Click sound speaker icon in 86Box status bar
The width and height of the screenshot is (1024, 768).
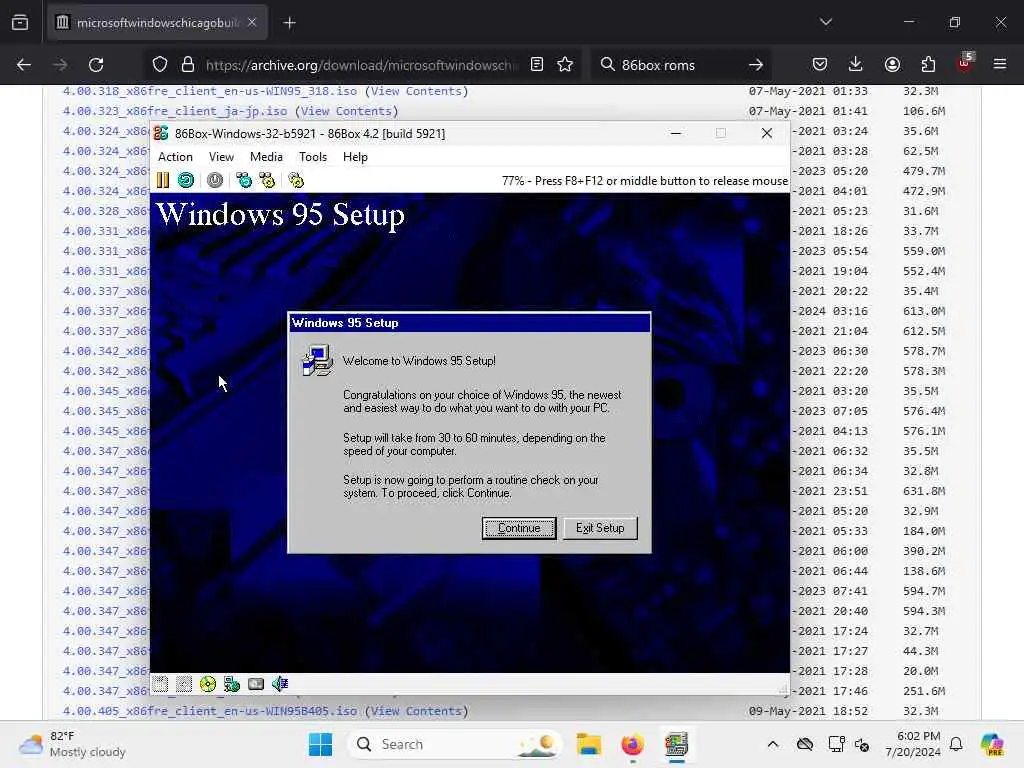click(x=280, y=684)
